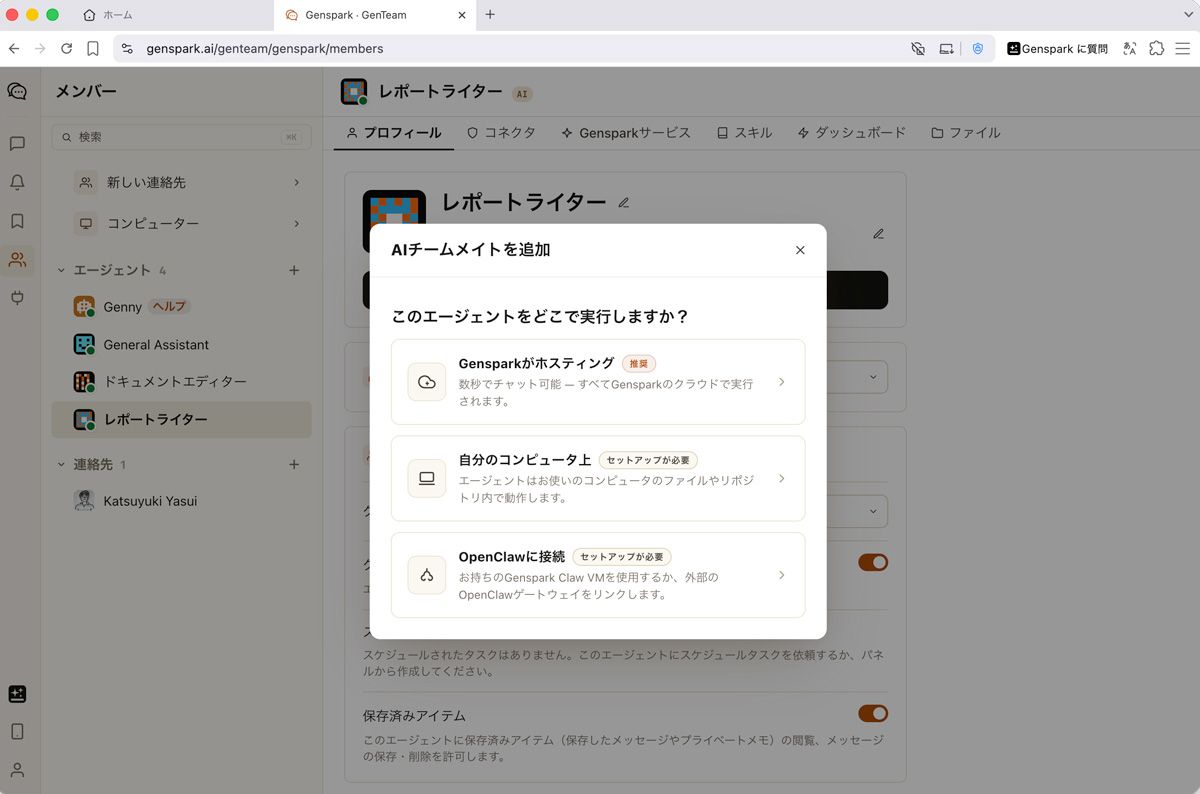
Task: Open the mobile device icon in rail
Action: pyautogui.click(x=17, y=731)
